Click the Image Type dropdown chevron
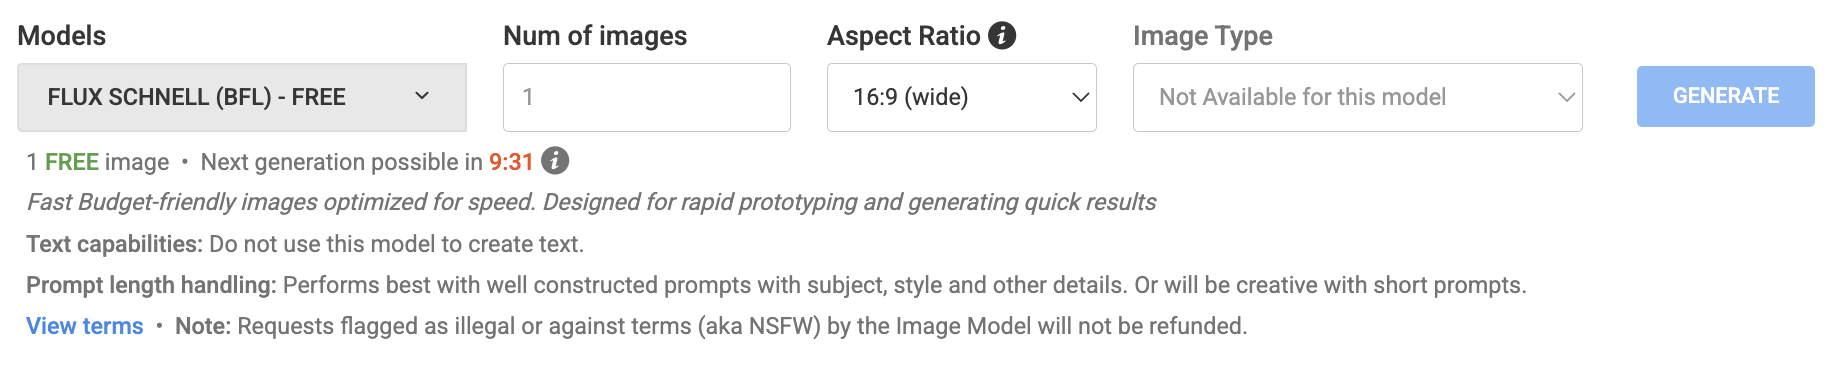 pyautogui.click(x=1566, y=97)
